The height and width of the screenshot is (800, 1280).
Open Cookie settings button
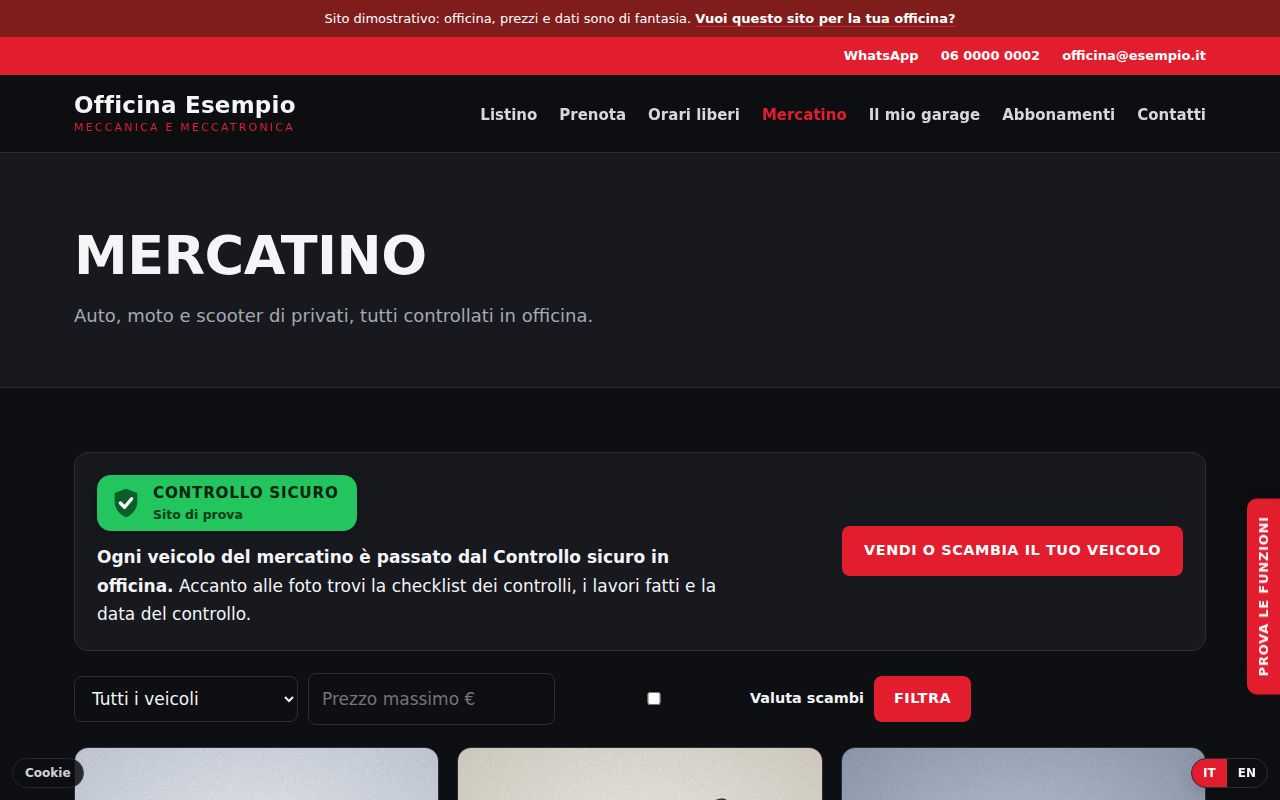point(48,772)
